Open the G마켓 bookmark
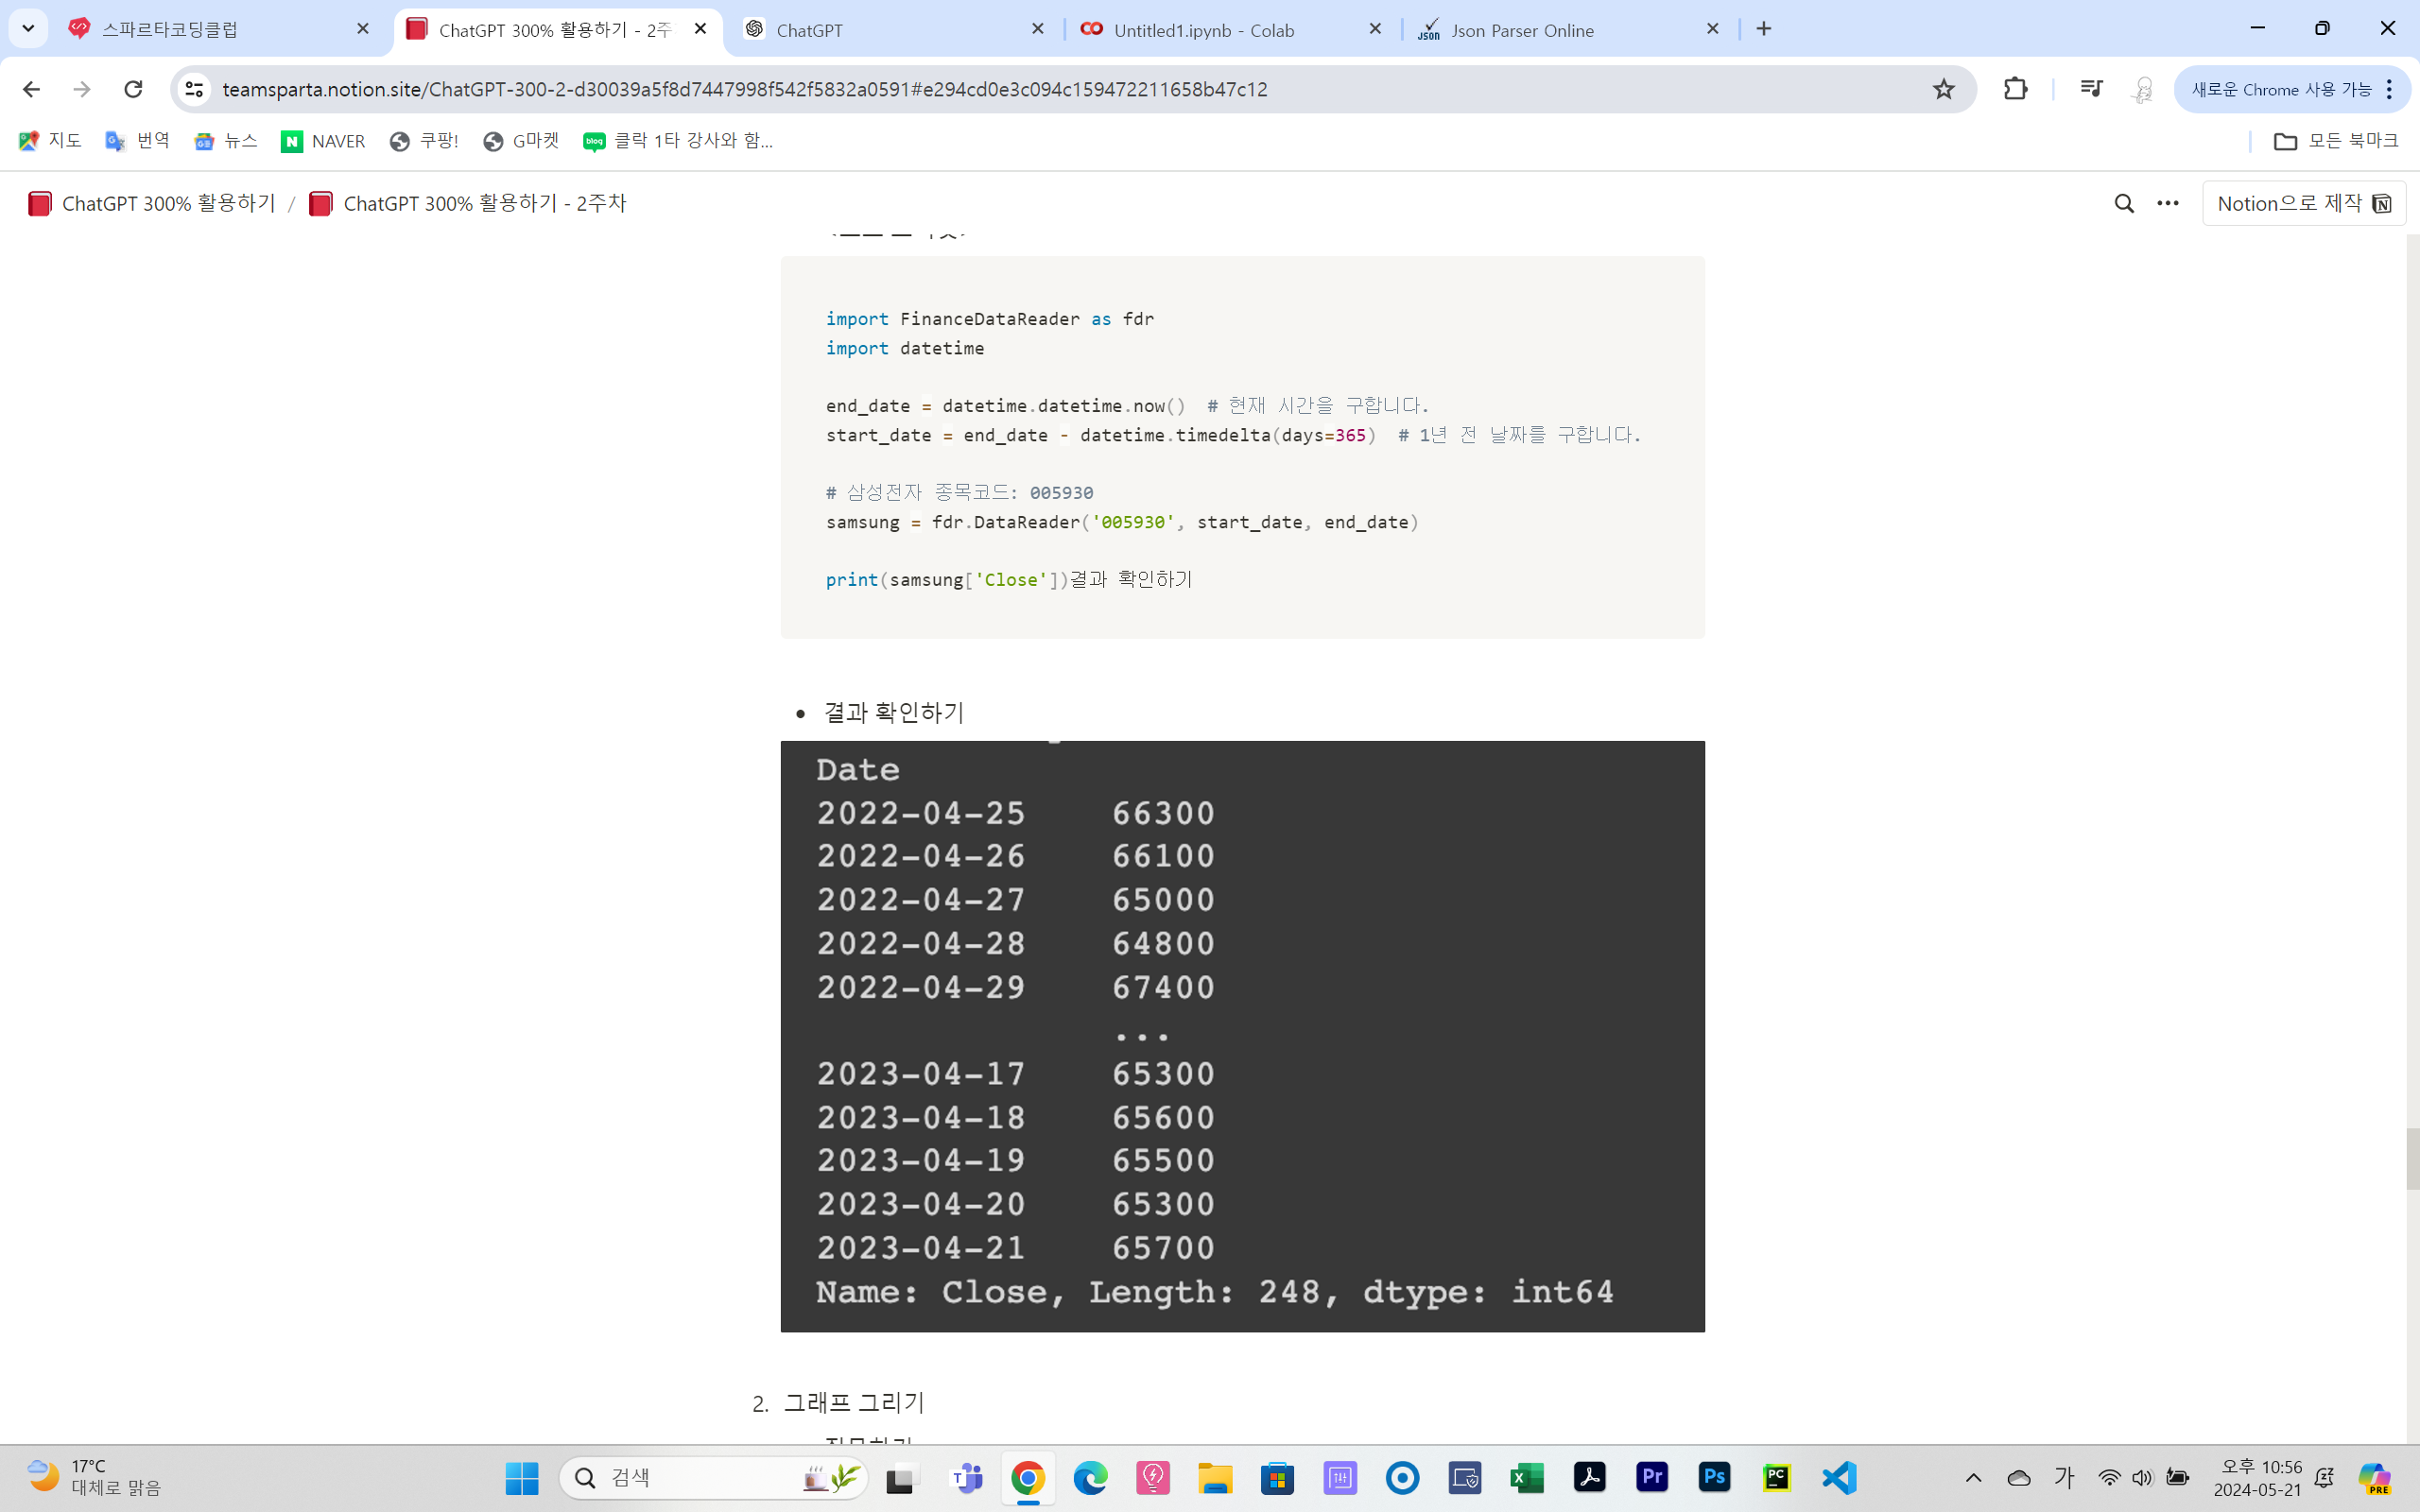This screenshot has height=1512, width=2420. (x=521, y=141)
